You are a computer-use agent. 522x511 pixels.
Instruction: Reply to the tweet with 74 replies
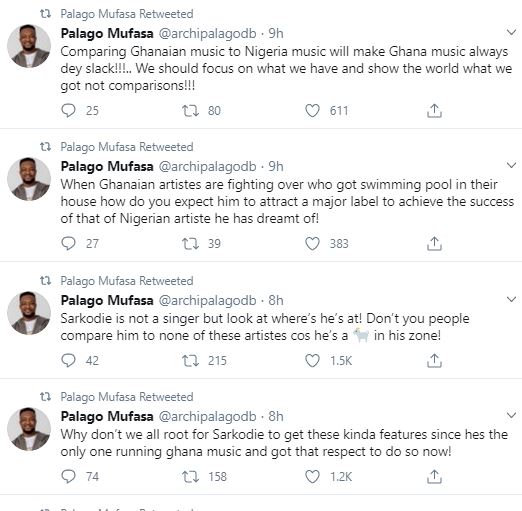coord(68,476)
